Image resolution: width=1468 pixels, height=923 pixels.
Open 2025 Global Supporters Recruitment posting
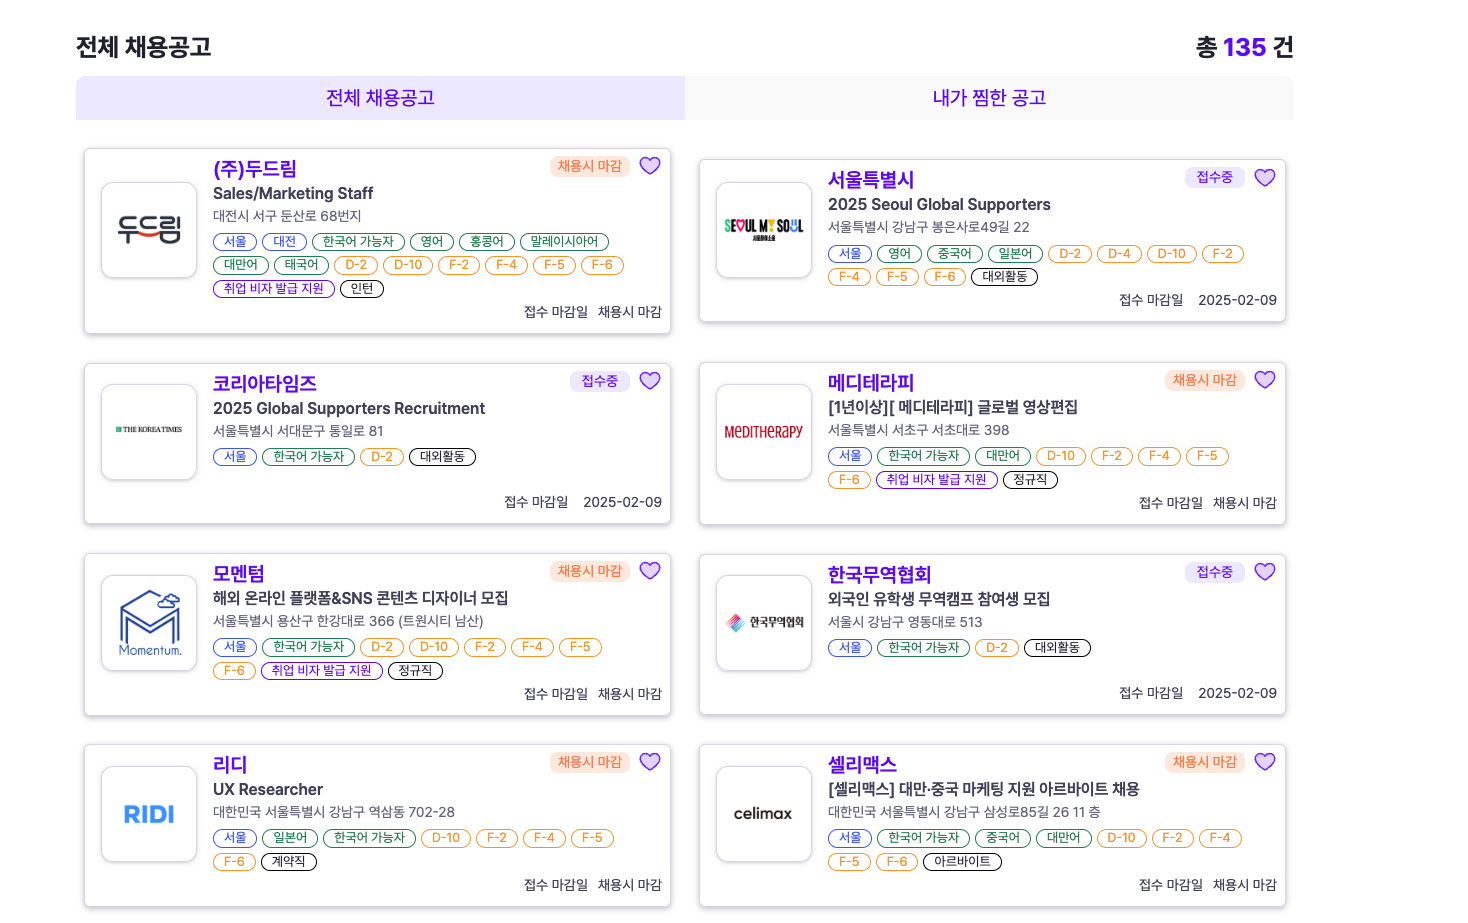click(x=349, y=409)
